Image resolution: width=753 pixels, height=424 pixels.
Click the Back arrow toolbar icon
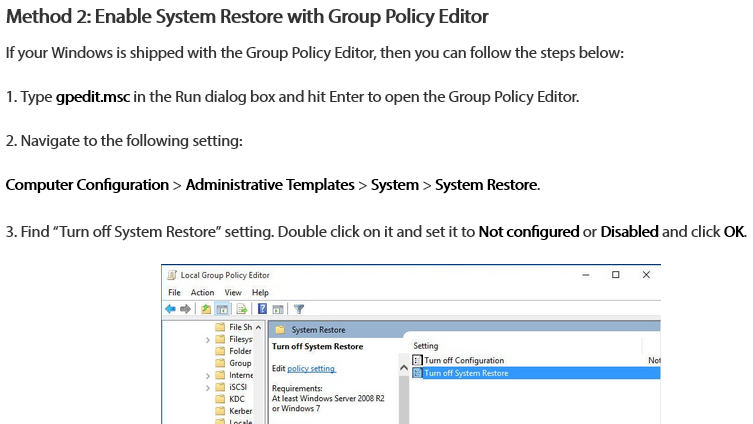172,309
